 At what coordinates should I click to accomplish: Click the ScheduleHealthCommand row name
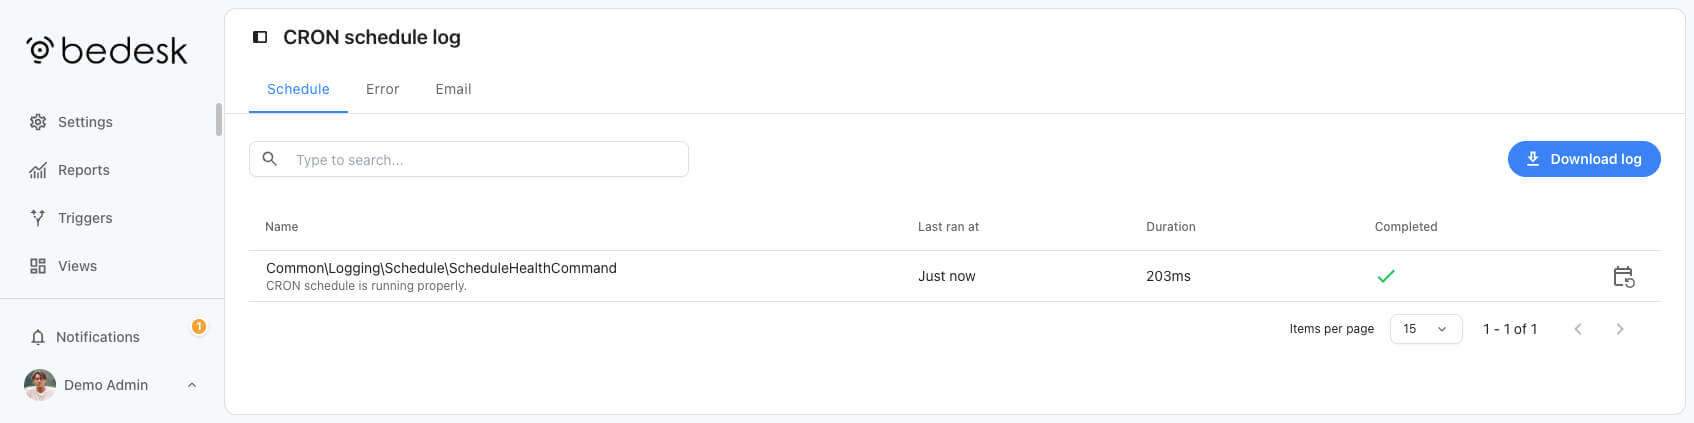[441, 268]
